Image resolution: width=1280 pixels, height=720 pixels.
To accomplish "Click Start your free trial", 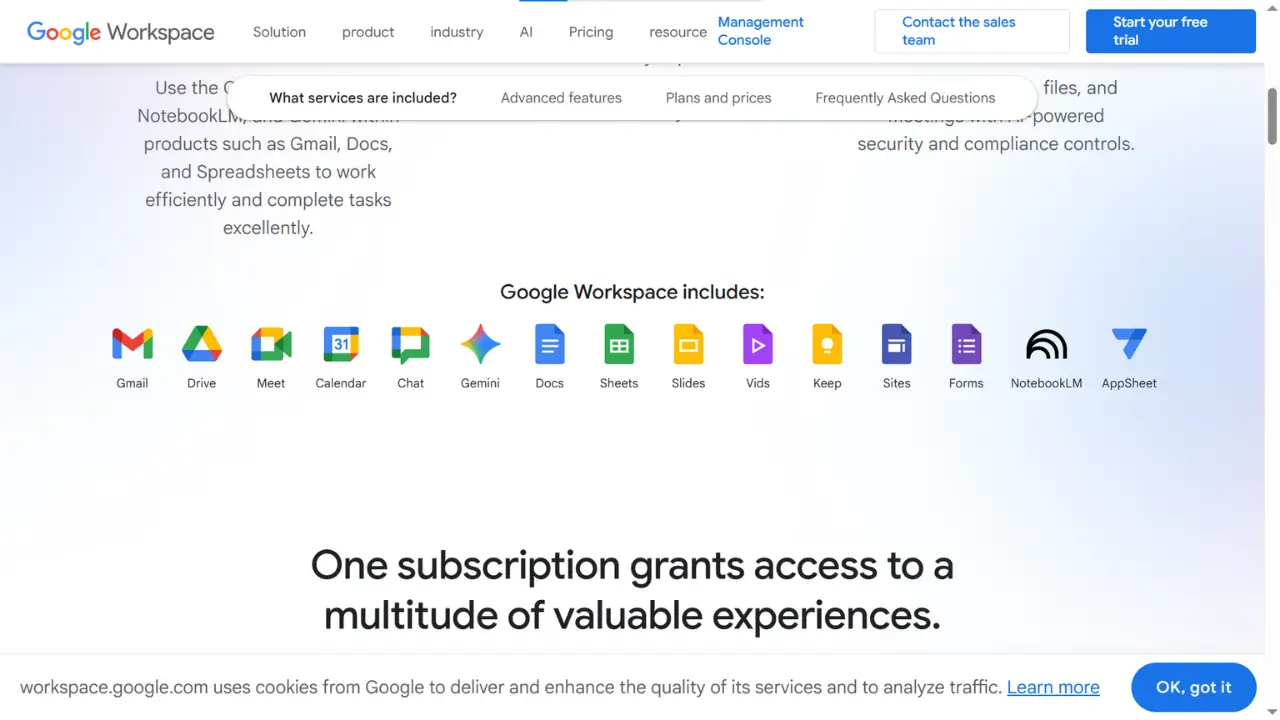I will point(1170,31).
